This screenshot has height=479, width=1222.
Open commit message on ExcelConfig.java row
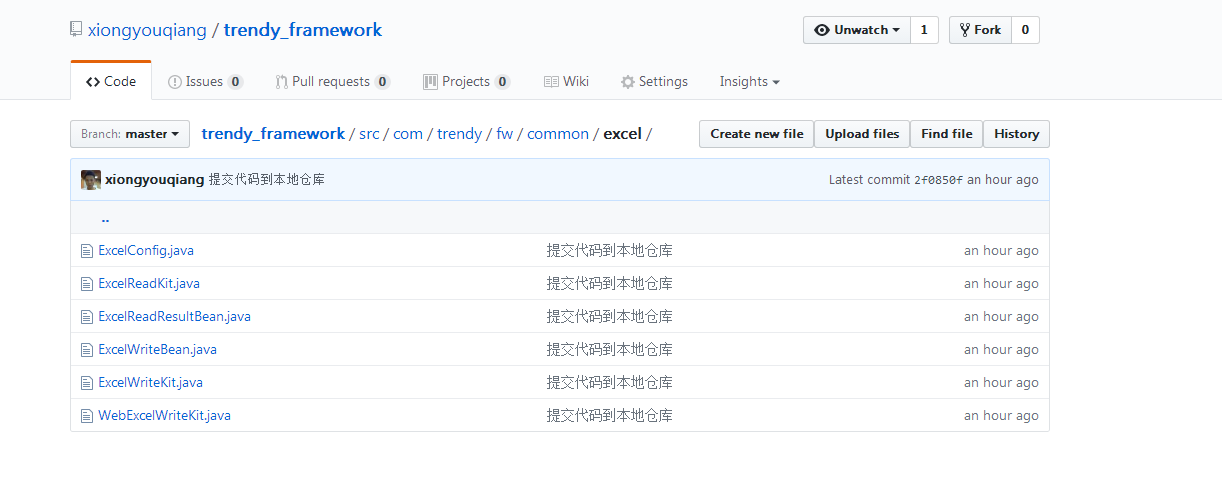[x=610, y=251]
